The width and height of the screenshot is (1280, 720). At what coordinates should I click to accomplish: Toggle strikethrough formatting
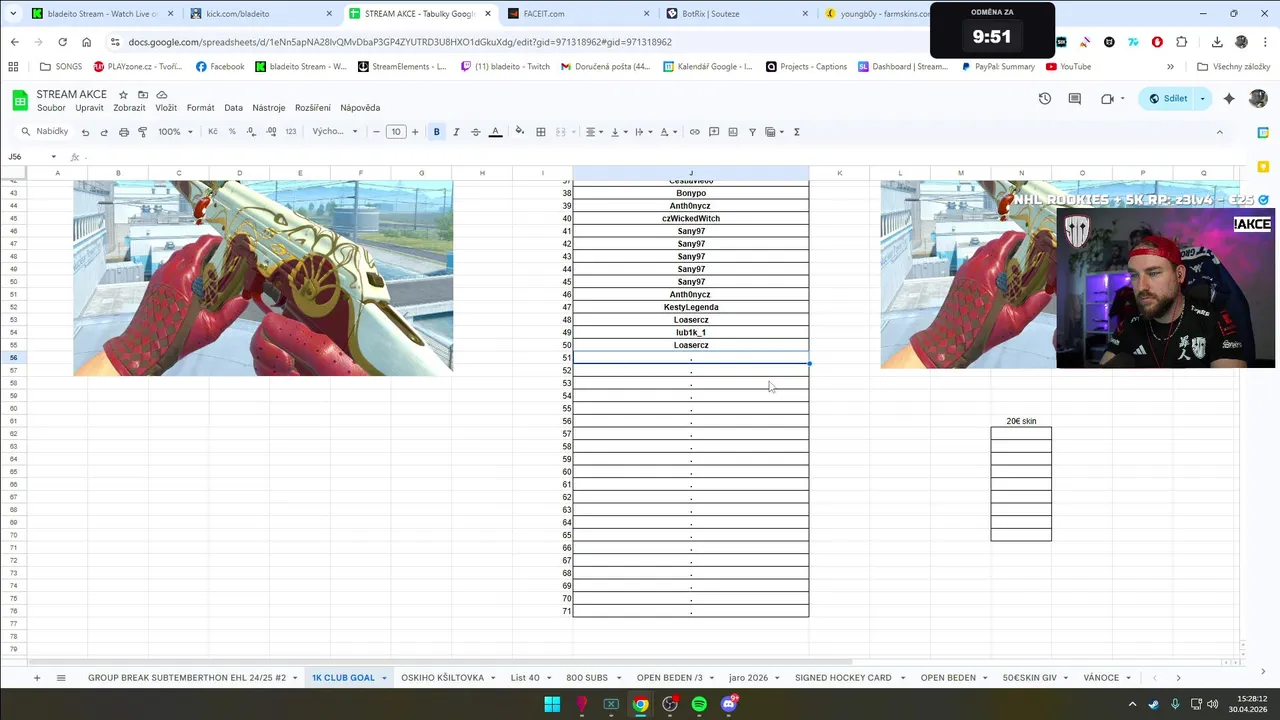point(475,132)
